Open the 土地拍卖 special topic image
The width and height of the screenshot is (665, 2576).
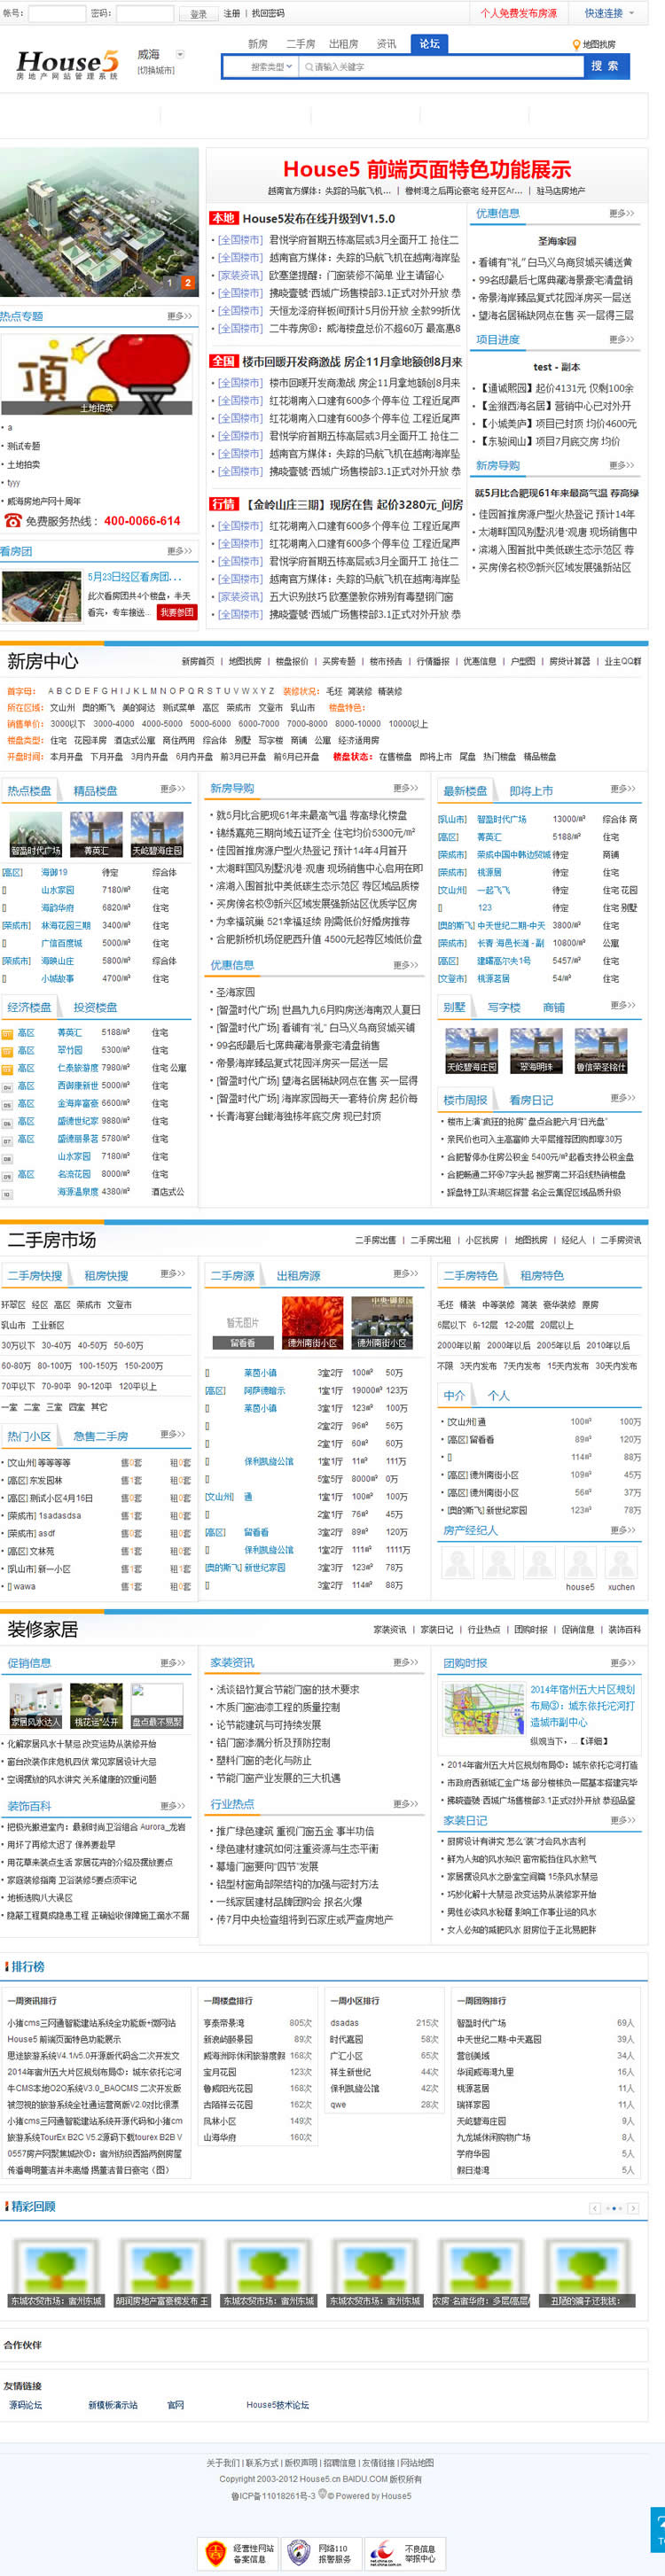click(96, 374)
